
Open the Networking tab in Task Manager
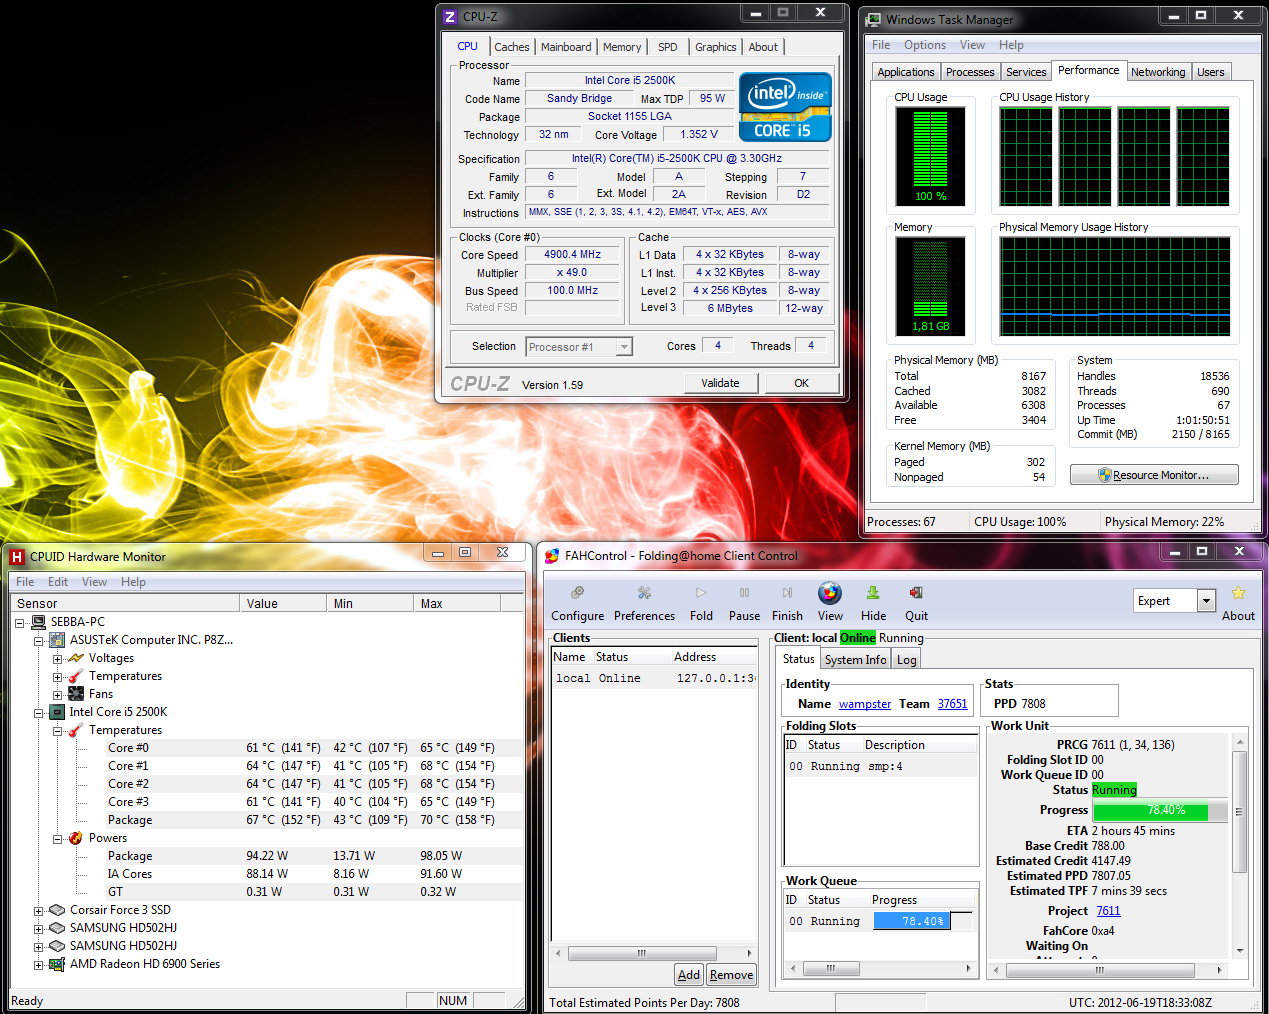tap(1158, 72)
